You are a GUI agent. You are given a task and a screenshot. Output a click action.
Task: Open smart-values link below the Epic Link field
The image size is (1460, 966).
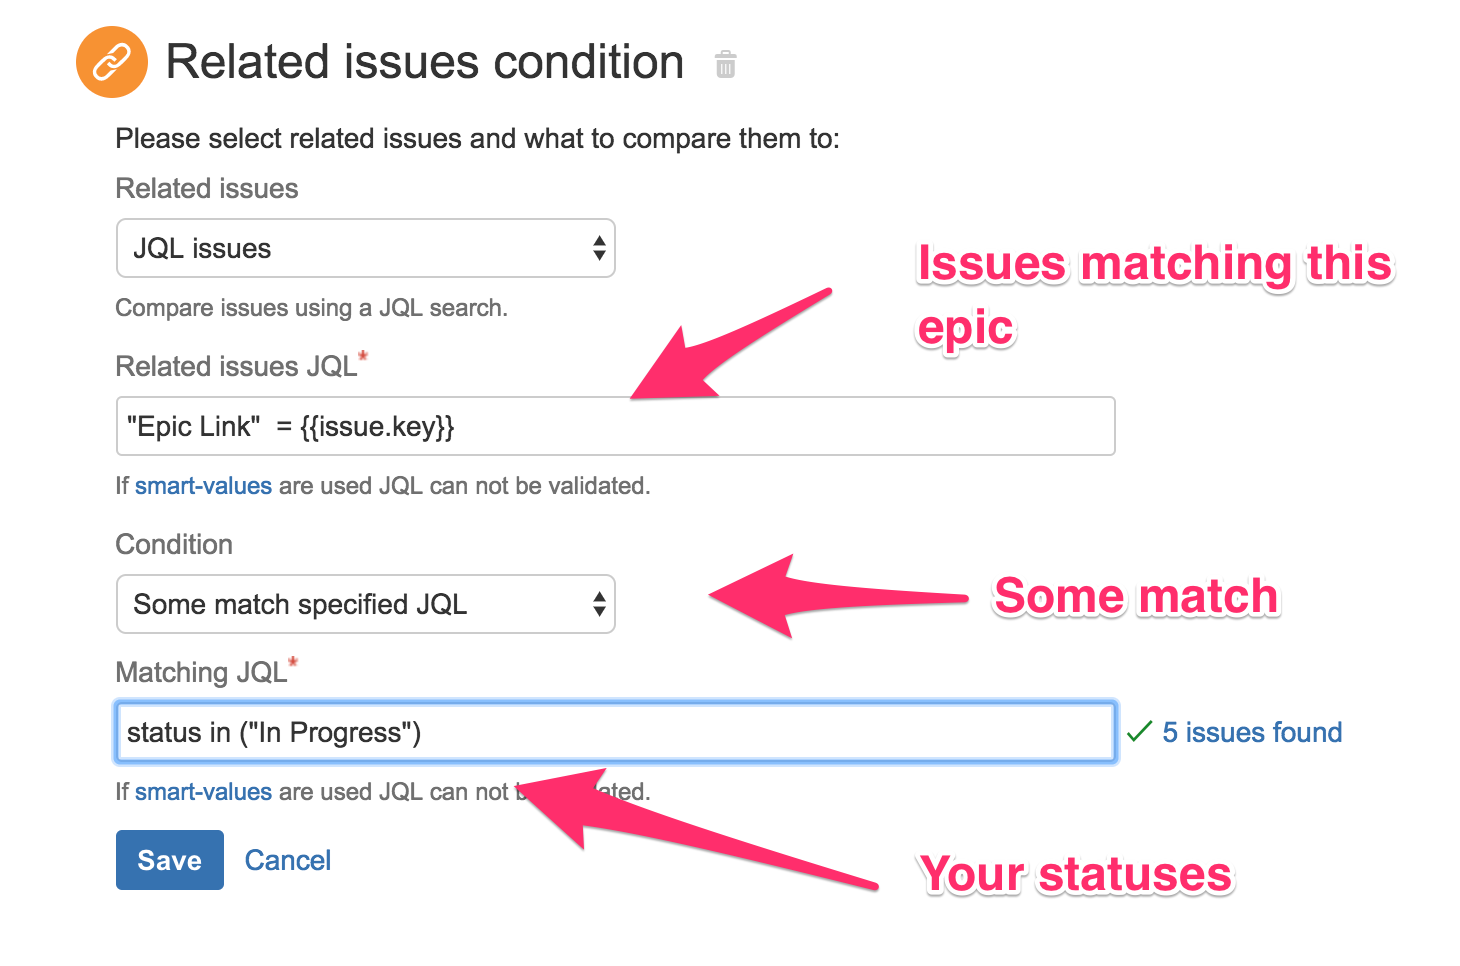[x=203, y=486]
